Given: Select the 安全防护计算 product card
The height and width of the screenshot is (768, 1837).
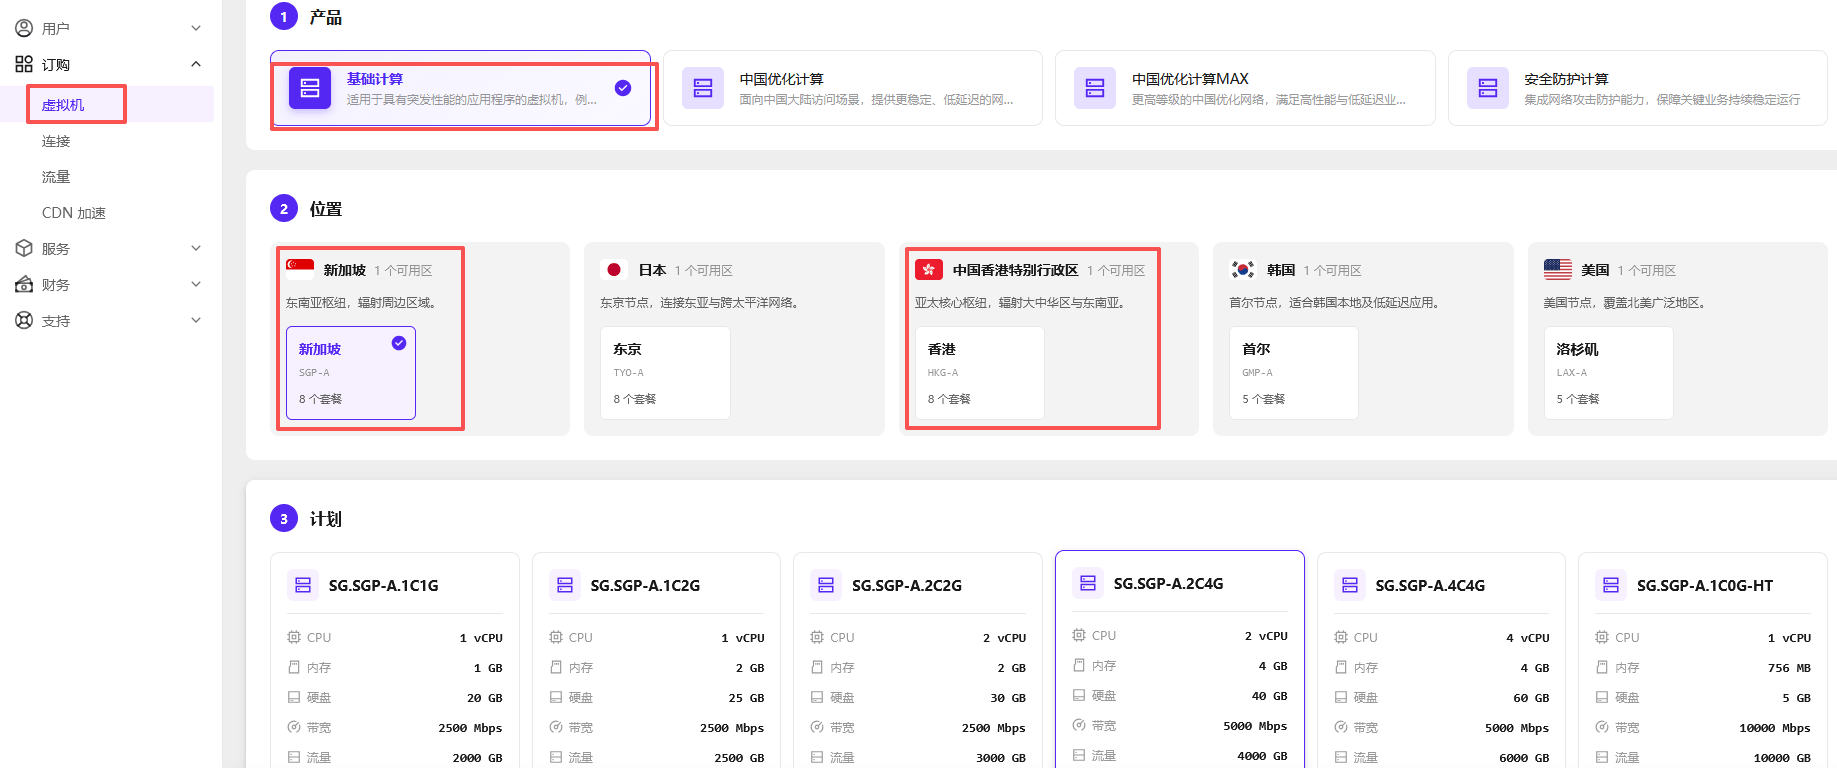Looking at the screenshot, I should [x=1638, y=88].
